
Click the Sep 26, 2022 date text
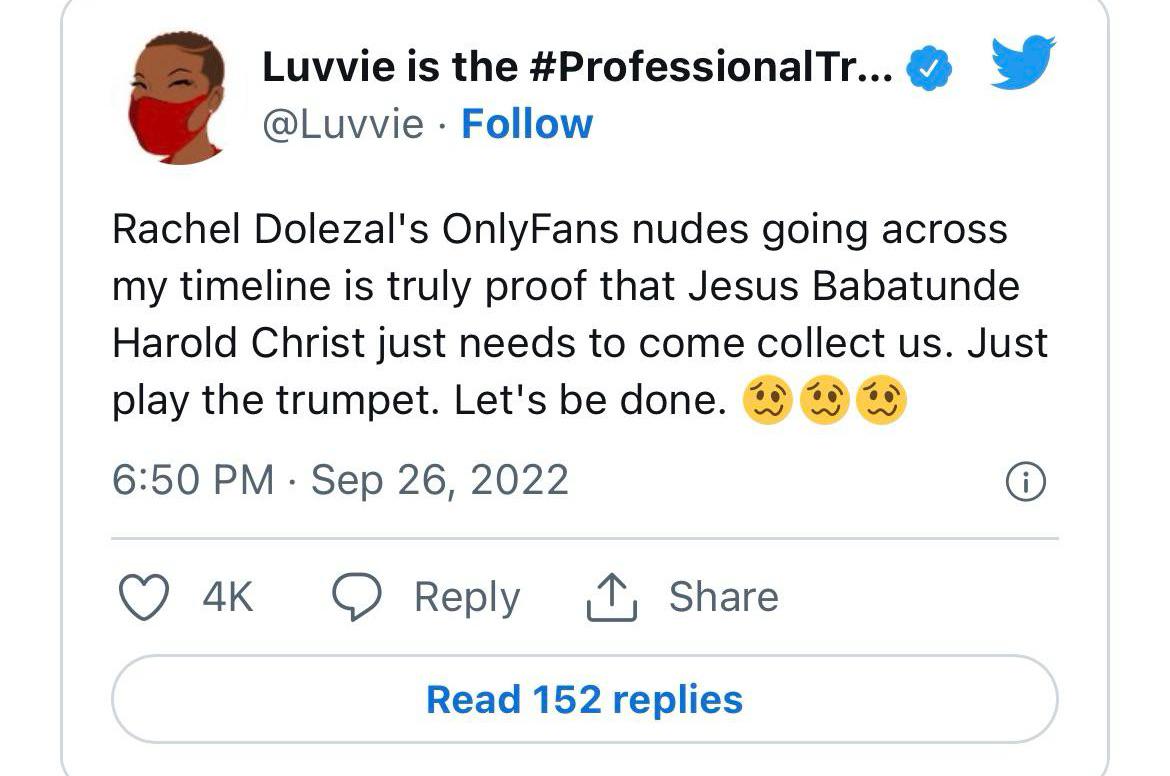coord(439,480)
